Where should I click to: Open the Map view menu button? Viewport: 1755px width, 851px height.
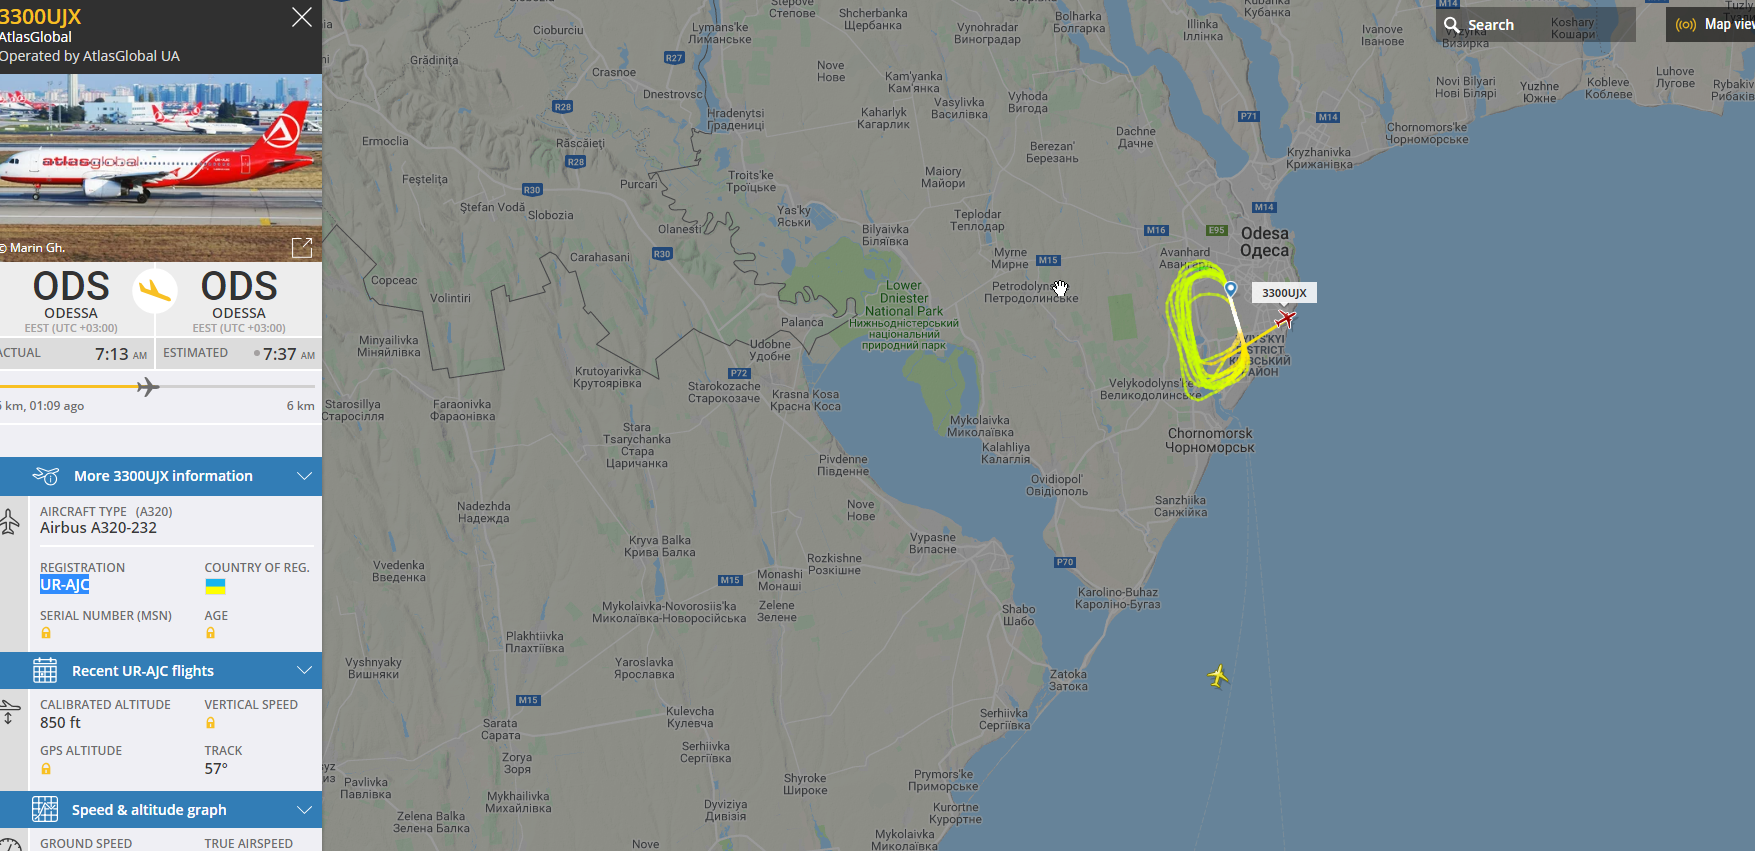pyautogui.click(x=1711, y=25)
